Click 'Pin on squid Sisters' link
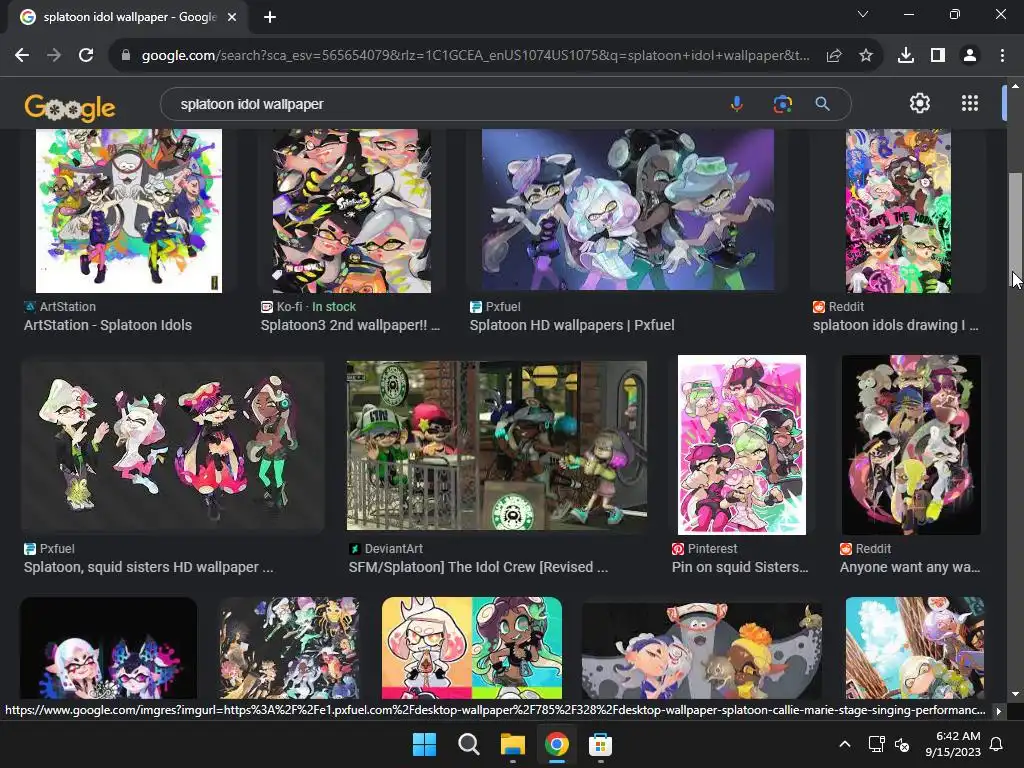The image size is (1024, 768). point(740,567)
